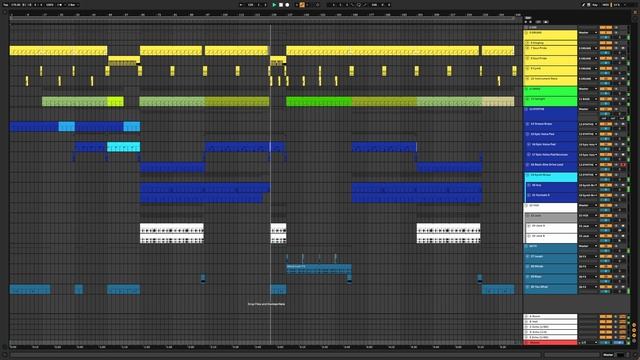Screen dimensions: 640x360
Task: Toggle the Computer MIDI Keyboard icon
Action: (589, 5)
